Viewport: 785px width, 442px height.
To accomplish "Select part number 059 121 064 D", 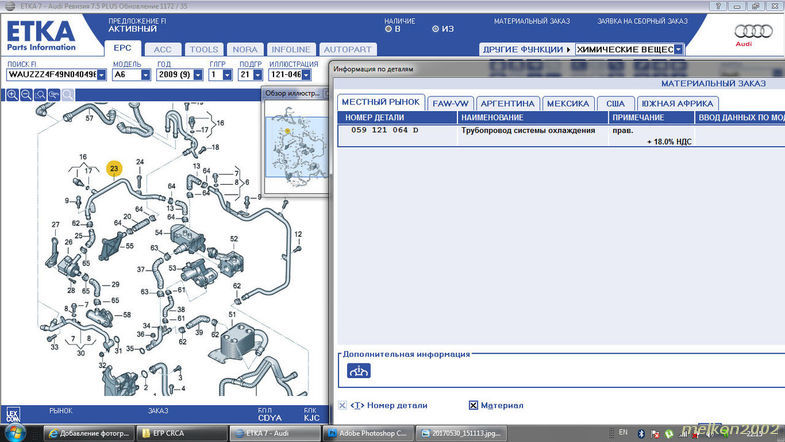I will point(384,130).
